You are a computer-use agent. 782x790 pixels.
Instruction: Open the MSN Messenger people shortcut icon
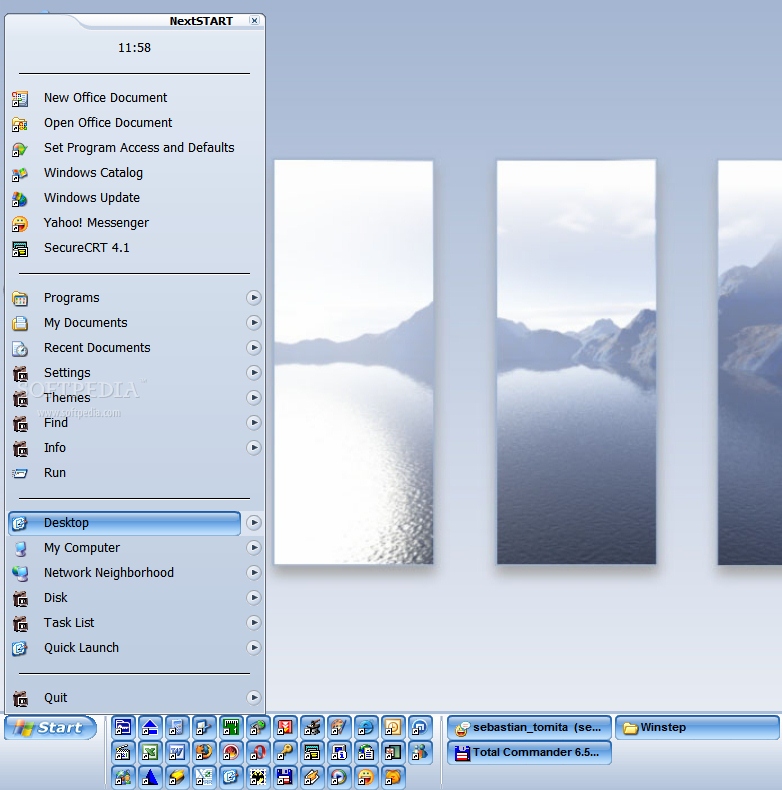pos(420,752)
